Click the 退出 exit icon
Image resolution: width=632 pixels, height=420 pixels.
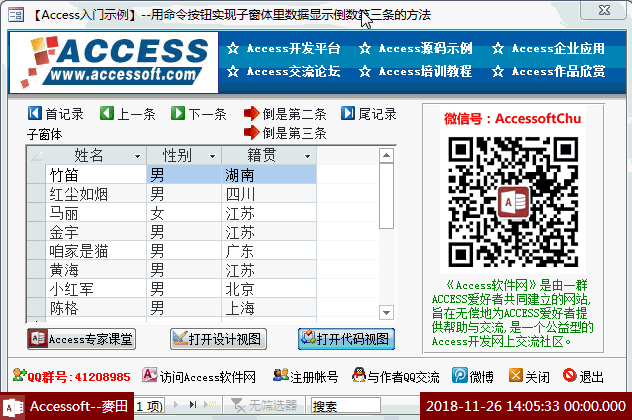(x=569, y=377)
